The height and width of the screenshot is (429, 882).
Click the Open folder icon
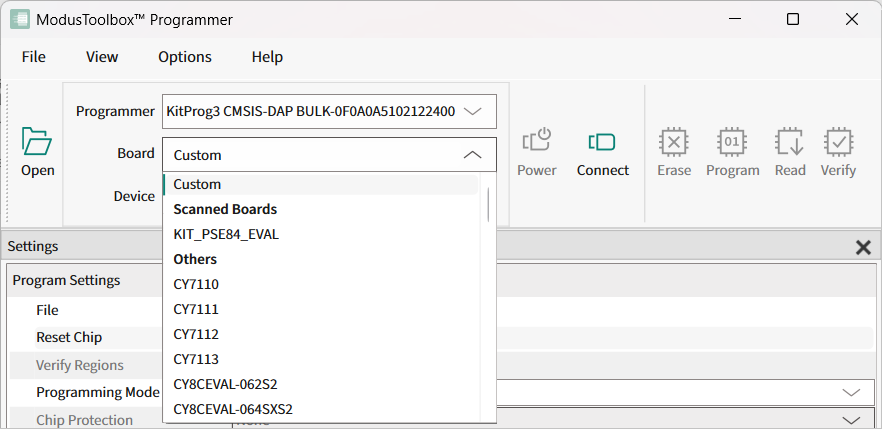(37, 142)
